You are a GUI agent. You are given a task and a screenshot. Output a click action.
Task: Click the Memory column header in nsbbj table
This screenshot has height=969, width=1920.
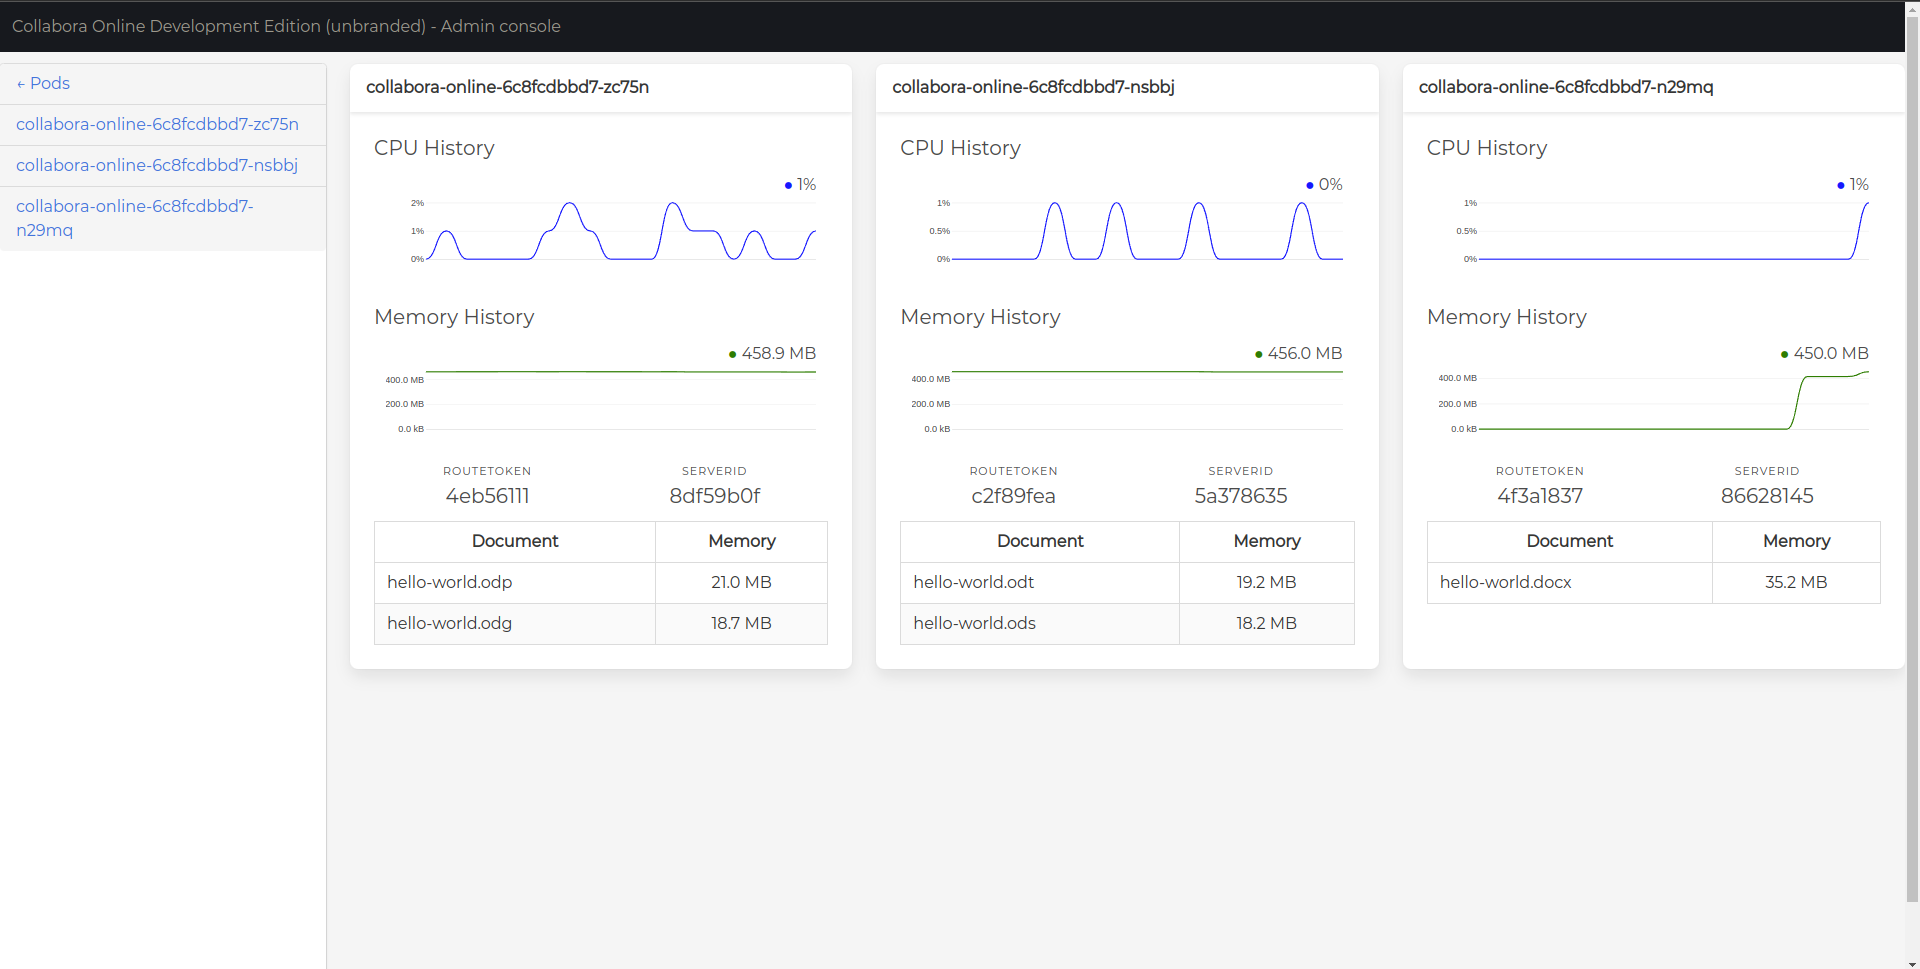1266,542
